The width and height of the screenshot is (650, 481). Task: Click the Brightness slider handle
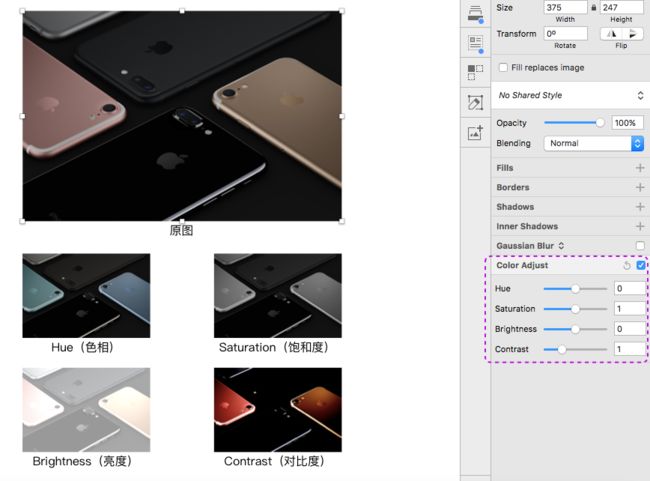(x=575, y=329)
